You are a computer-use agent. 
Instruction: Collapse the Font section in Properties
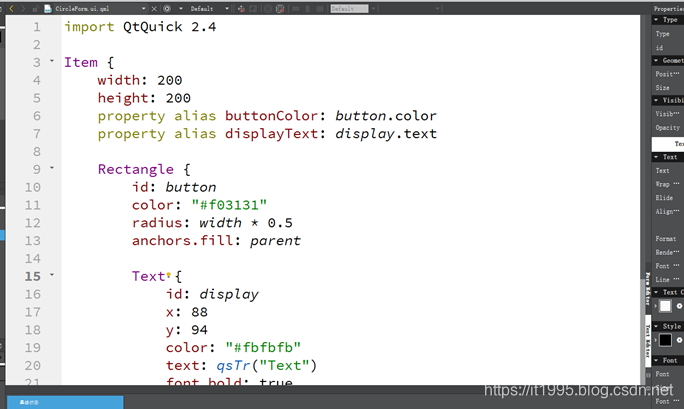pos(656,360)
